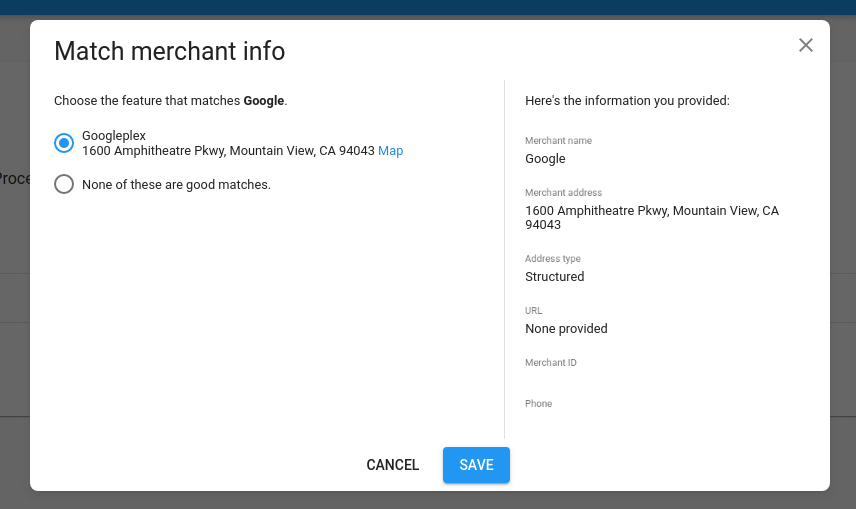856x509 pixels.
Task: Choose the 'None of these are good matches' radio button
Action: coord(64,184)
